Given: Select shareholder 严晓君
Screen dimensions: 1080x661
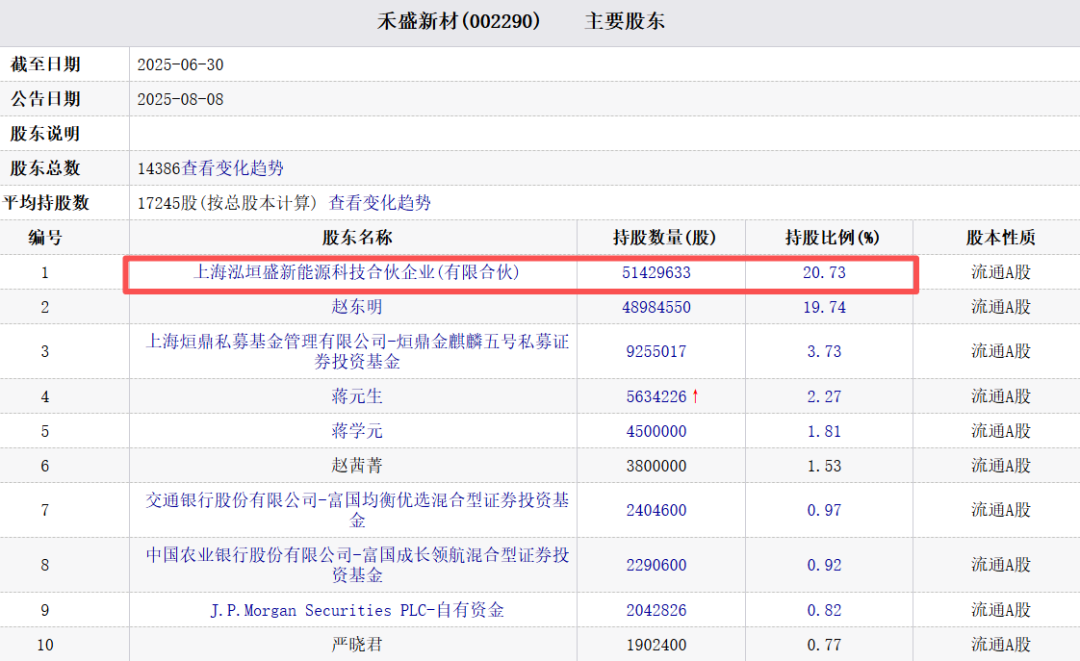Looking at the screenshot, I should (x=356, y=645).
